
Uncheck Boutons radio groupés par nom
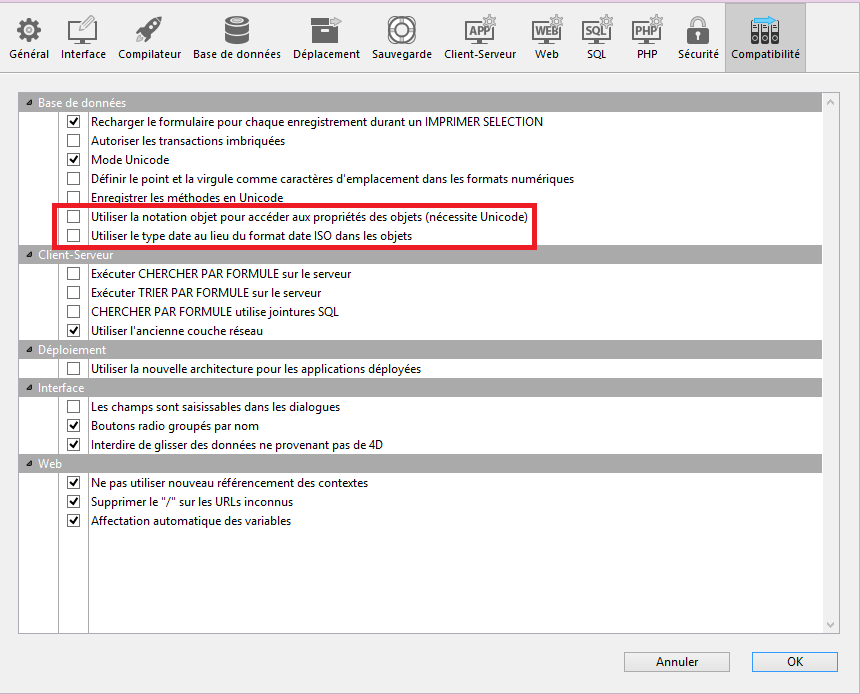click(x=73, y=426)
